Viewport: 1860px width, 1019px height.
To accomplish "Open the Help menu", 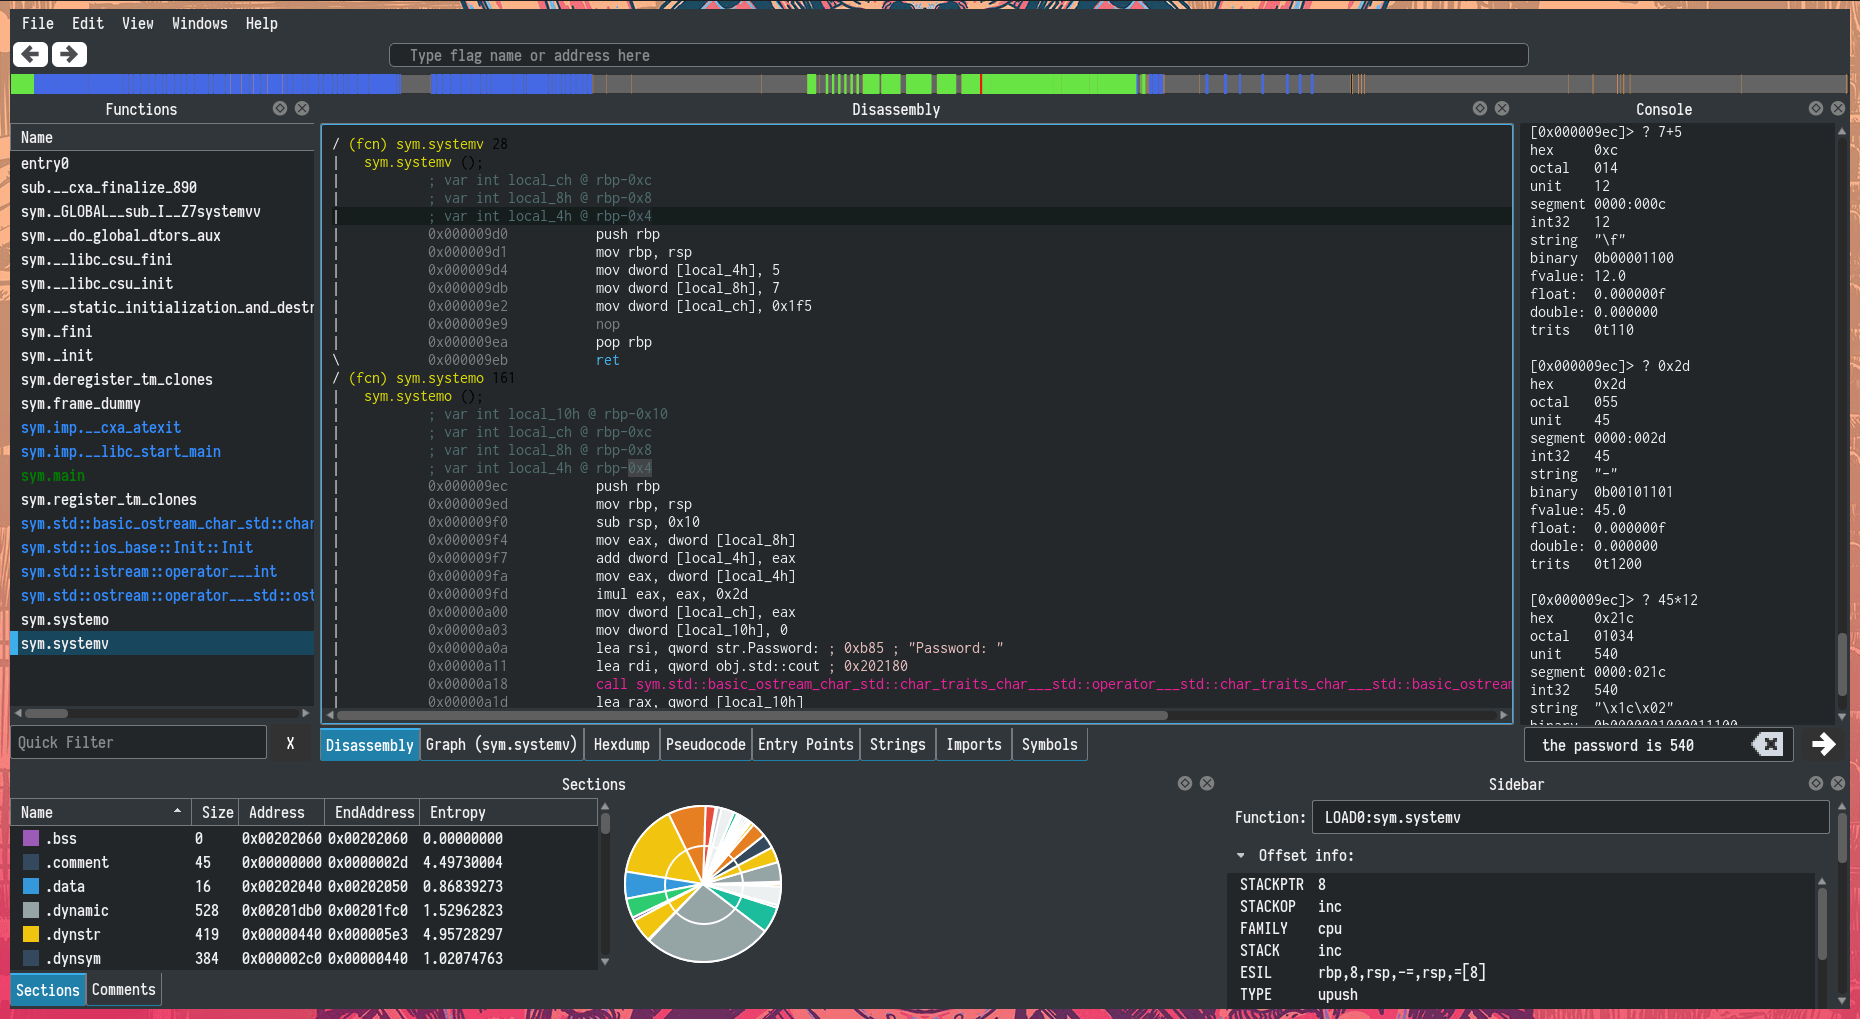I will (x=262, y=23).
